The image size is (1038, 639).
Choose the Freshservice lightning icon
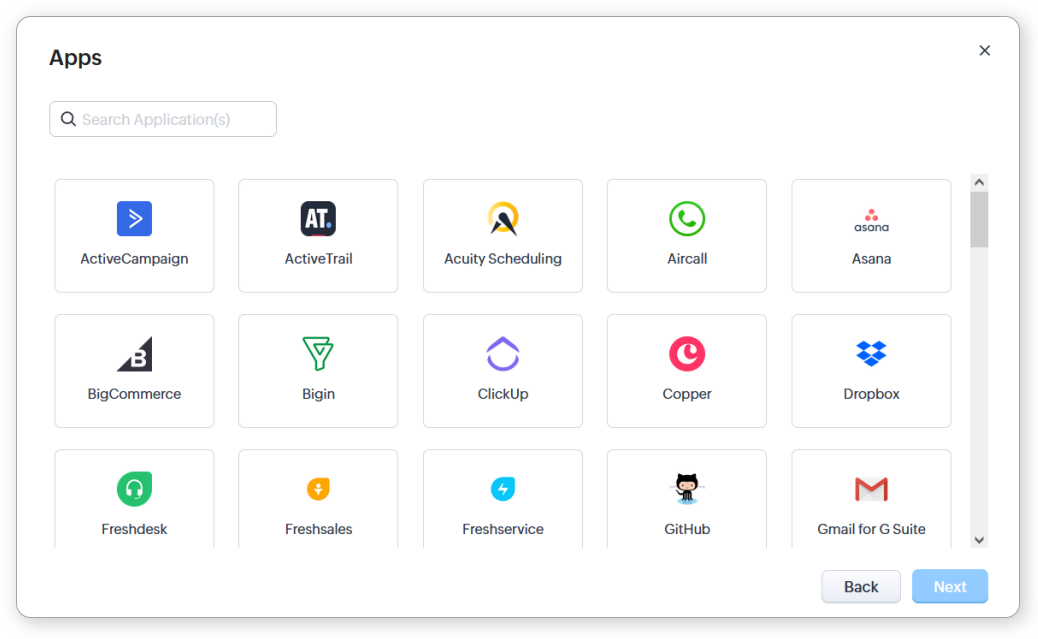[503, 489]
